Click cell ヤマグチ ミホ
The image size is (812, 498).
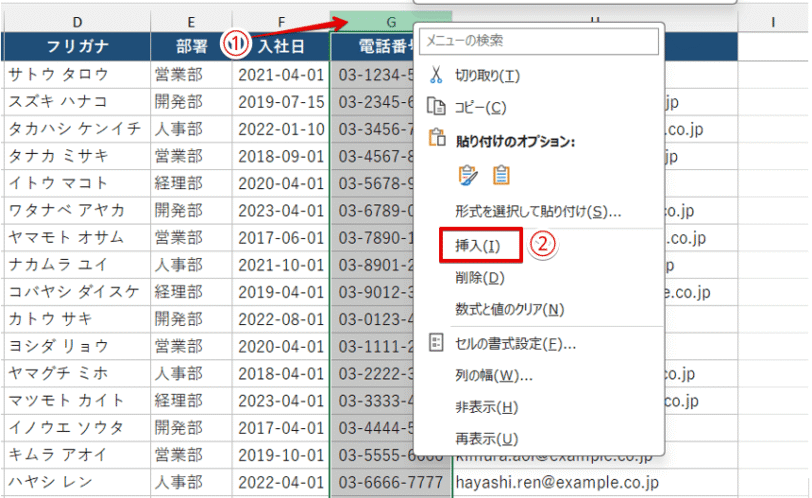pyautogui.click(x=77, y=374)
